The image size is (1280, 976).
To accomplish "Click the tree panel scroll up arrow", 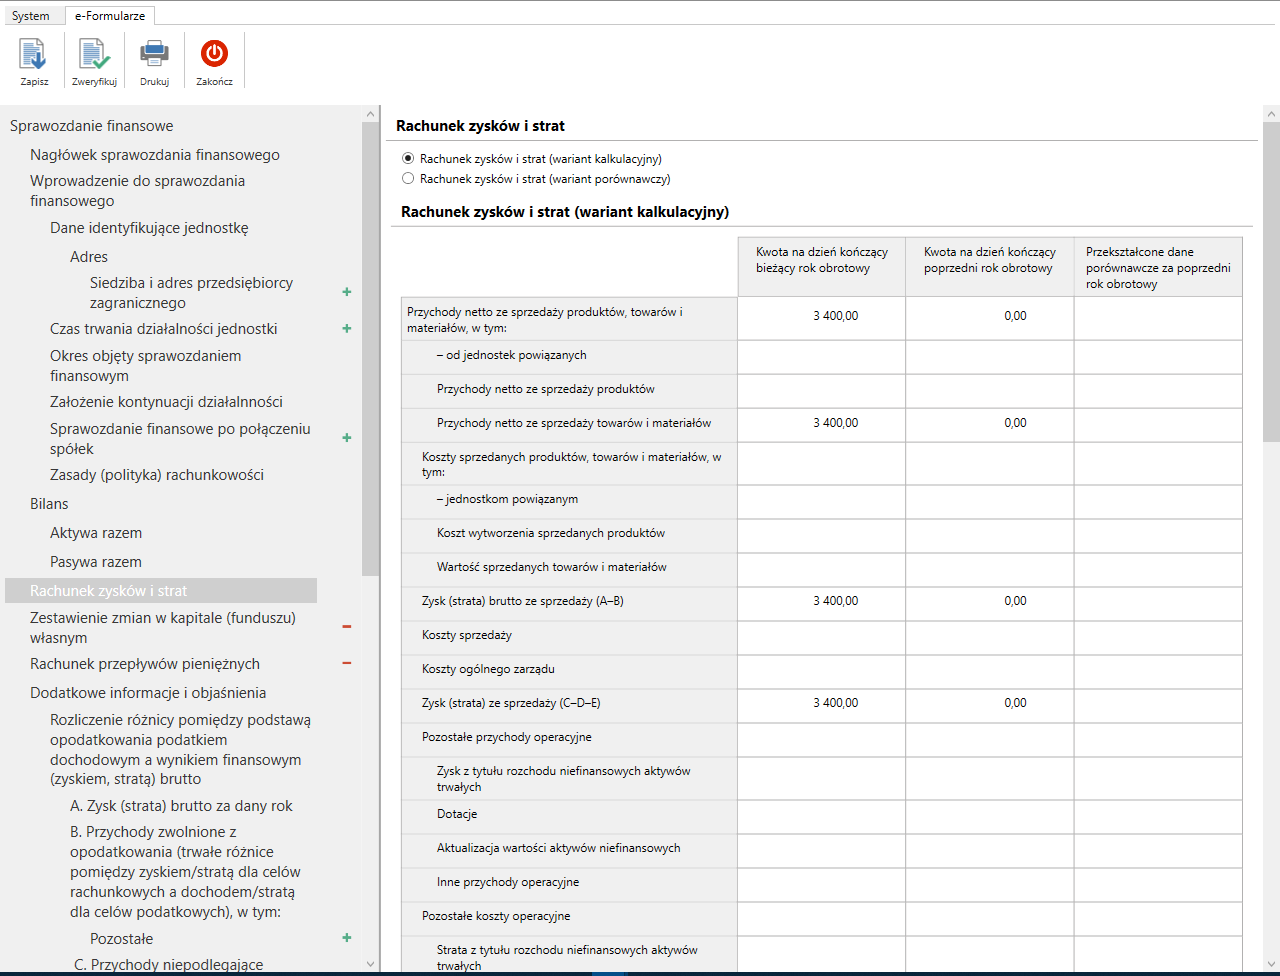I will point(370,112).
